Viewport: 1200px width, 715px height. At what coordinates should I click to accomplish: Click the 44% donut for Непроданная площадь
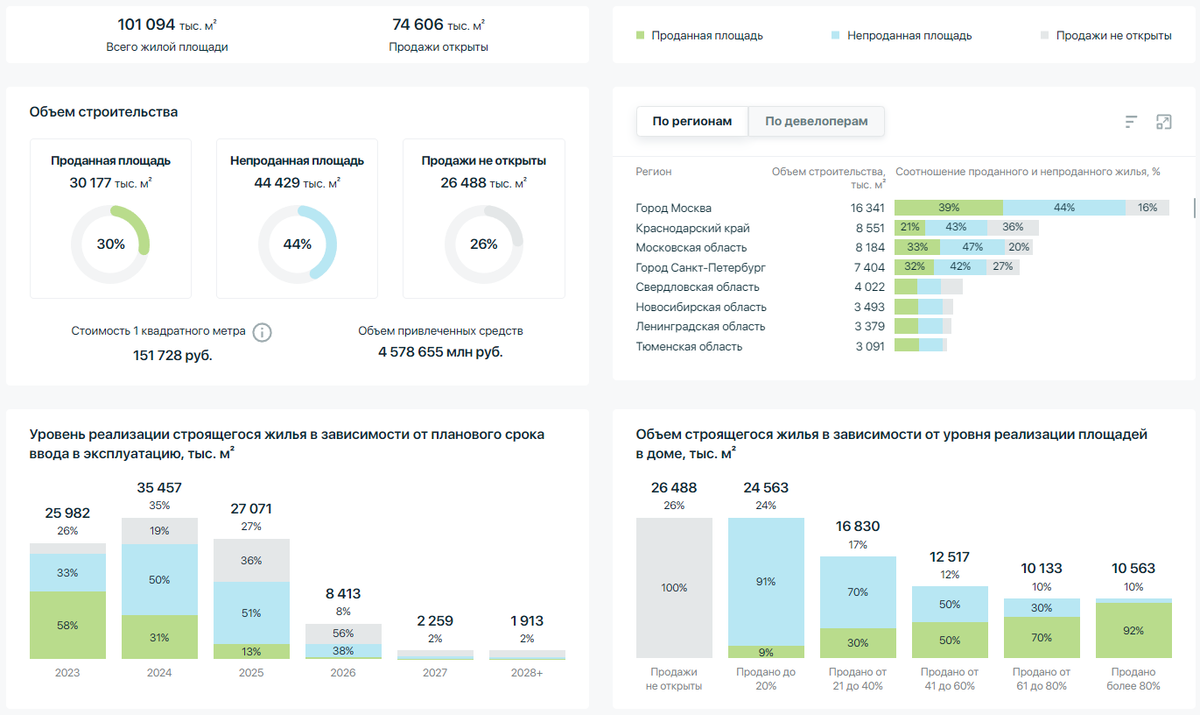pyautogui.click(x=297, y=243)
